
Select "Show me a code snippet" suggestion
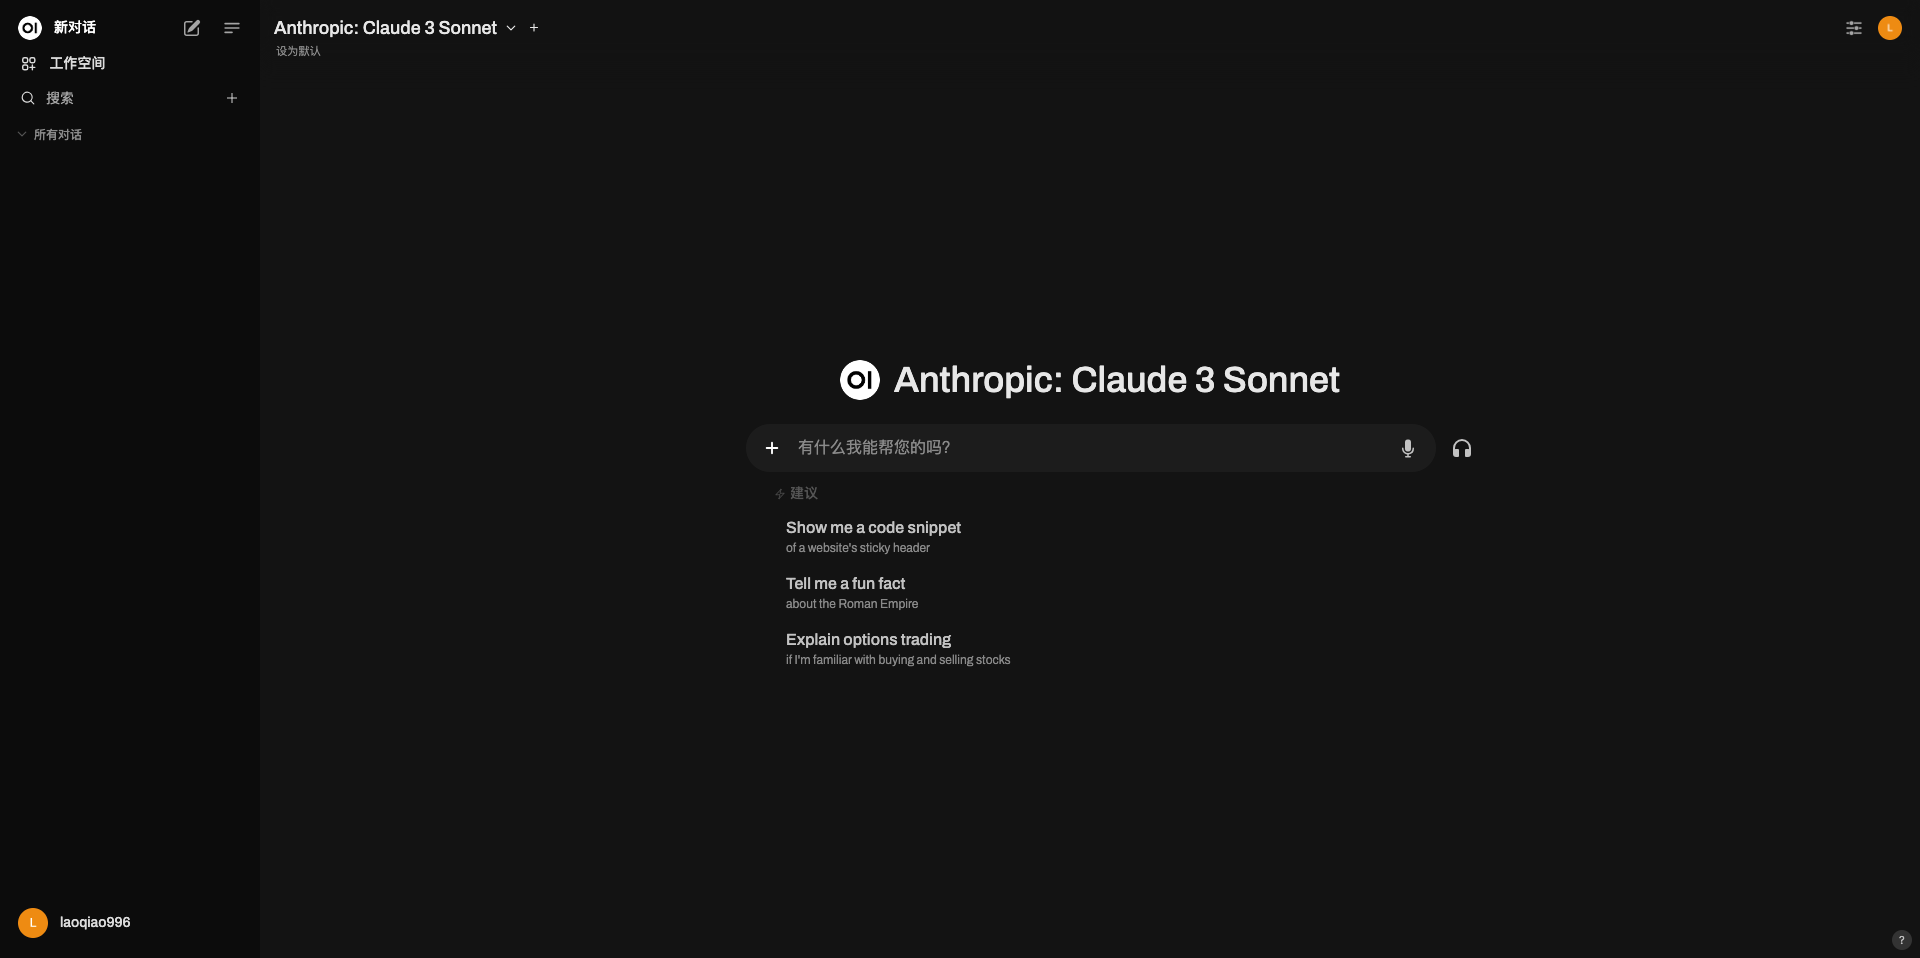(x=873, y=536)
